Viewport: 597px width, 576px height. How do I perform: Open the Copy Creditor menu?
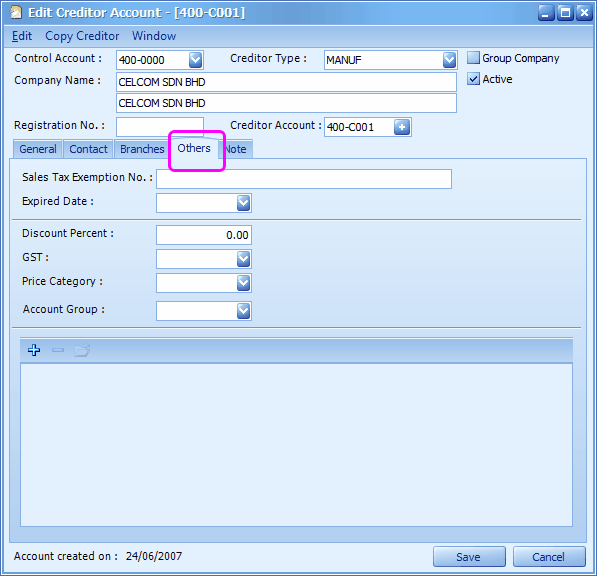pyautogui.click(x=82, y=36)
